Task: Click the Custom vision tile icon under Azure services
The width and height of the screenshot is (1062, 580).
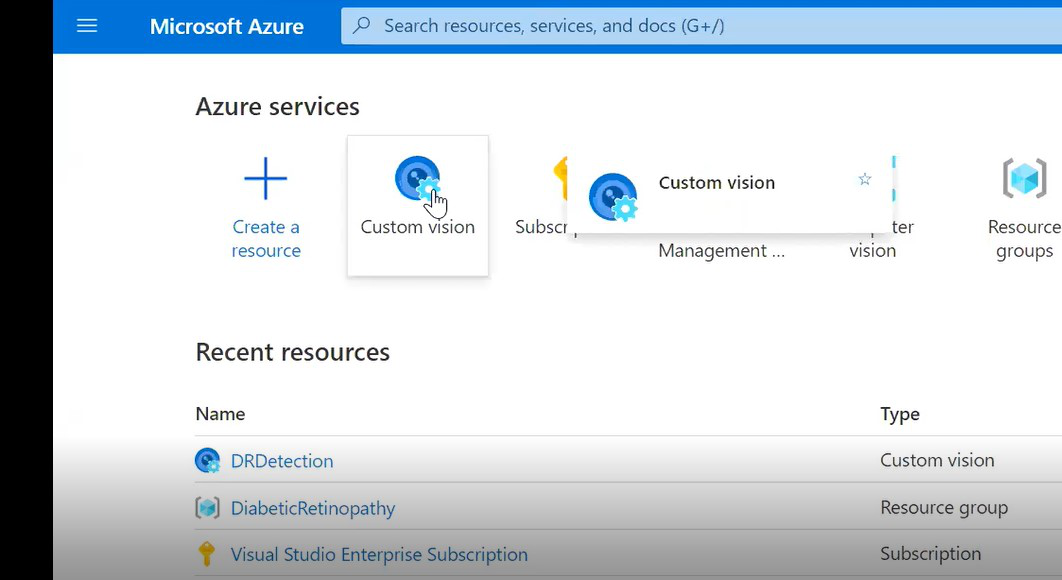Action: (417, 179)
